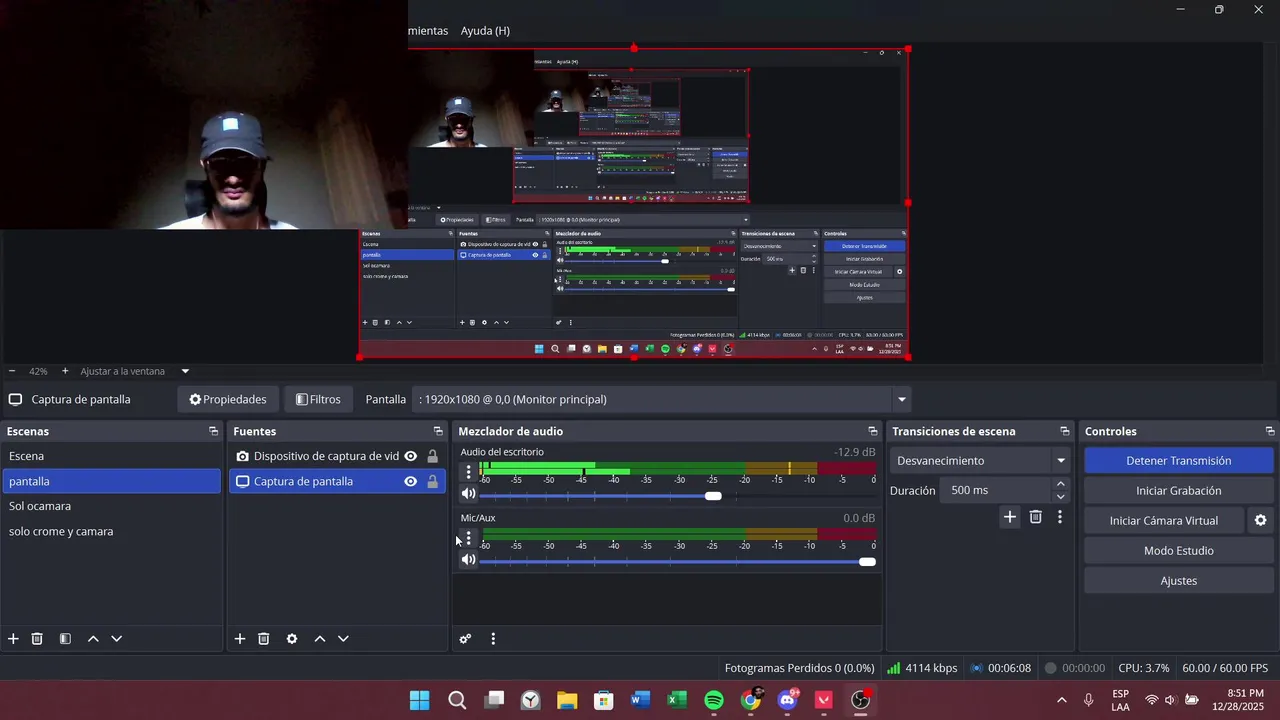1280x720 pixels.
Task: Select the Escena scene
Action: click(111, 456)
